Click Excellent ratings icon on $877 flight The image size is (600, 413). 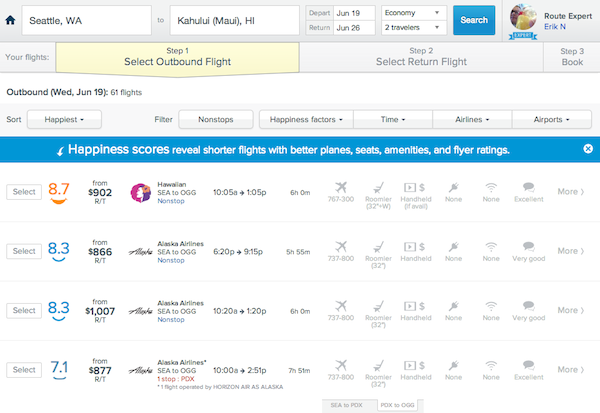click(x=528, y=365)
